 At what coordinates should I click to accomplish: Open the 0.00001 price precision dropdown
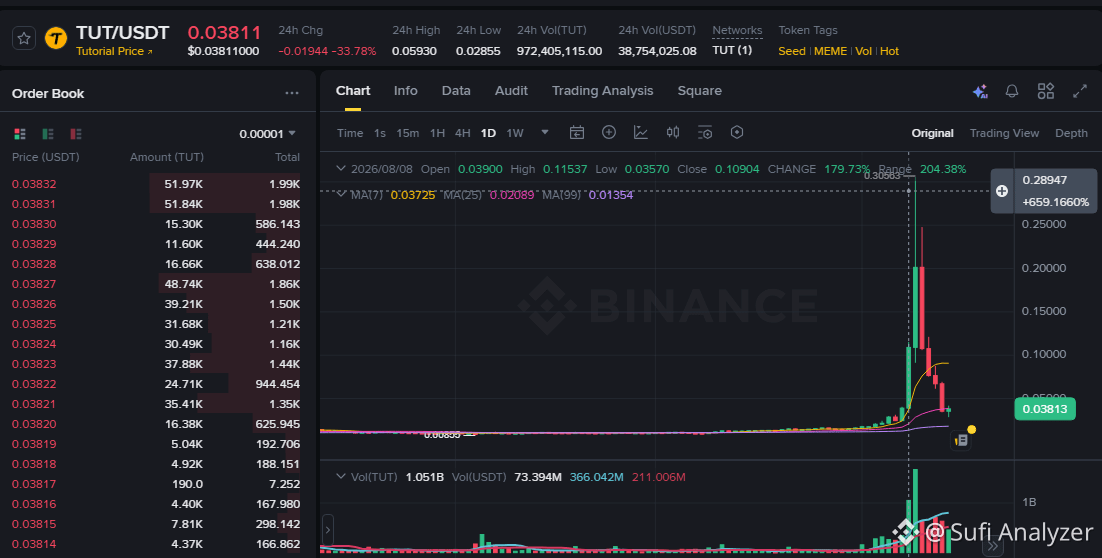coord(267,134)
